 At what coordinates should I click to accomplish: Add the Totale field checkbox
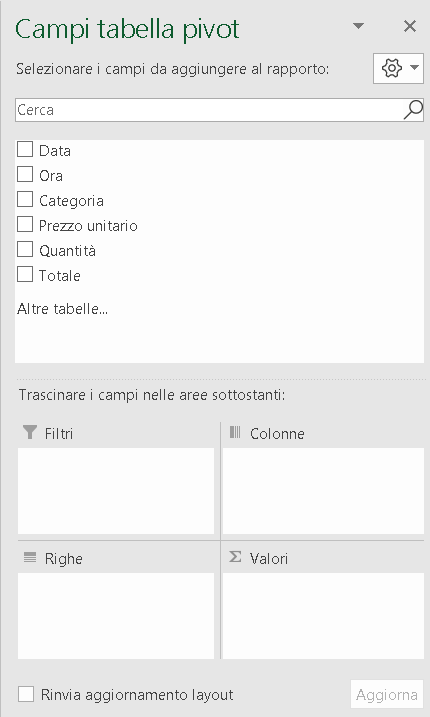pyautogui.click(x=25, y=274)
